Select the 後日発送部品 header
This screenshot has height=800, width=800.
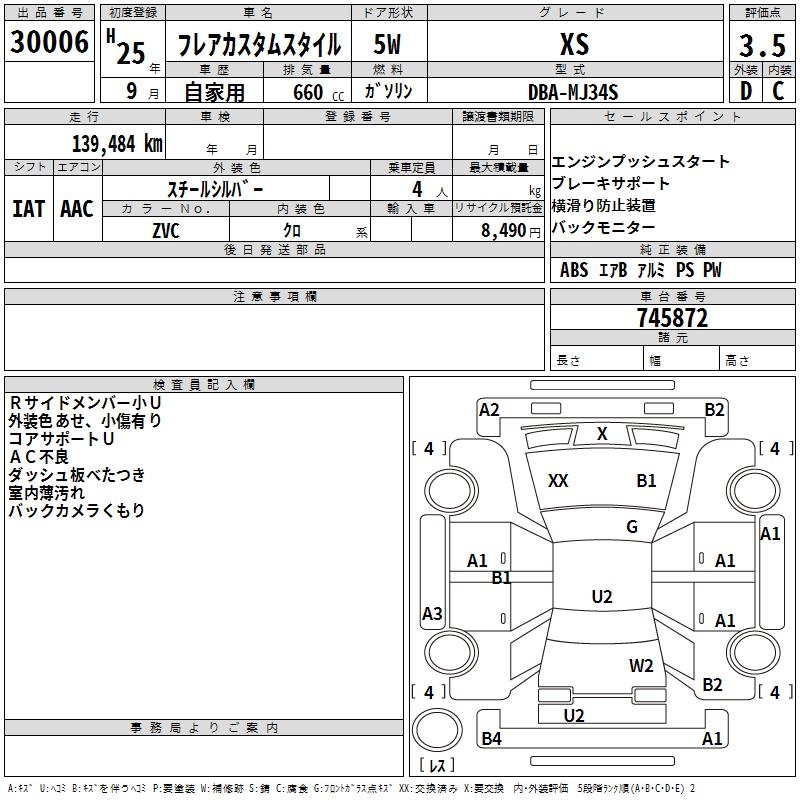274,249
